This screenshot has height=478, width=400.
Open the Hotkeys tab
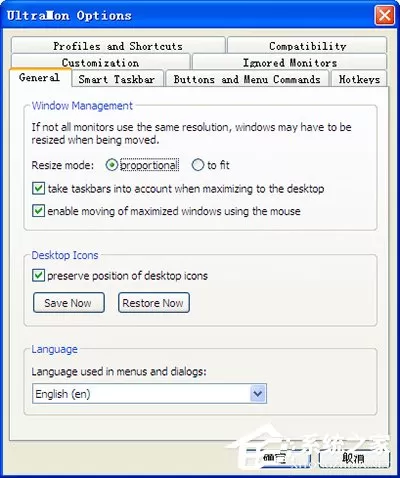pos(359,79)
